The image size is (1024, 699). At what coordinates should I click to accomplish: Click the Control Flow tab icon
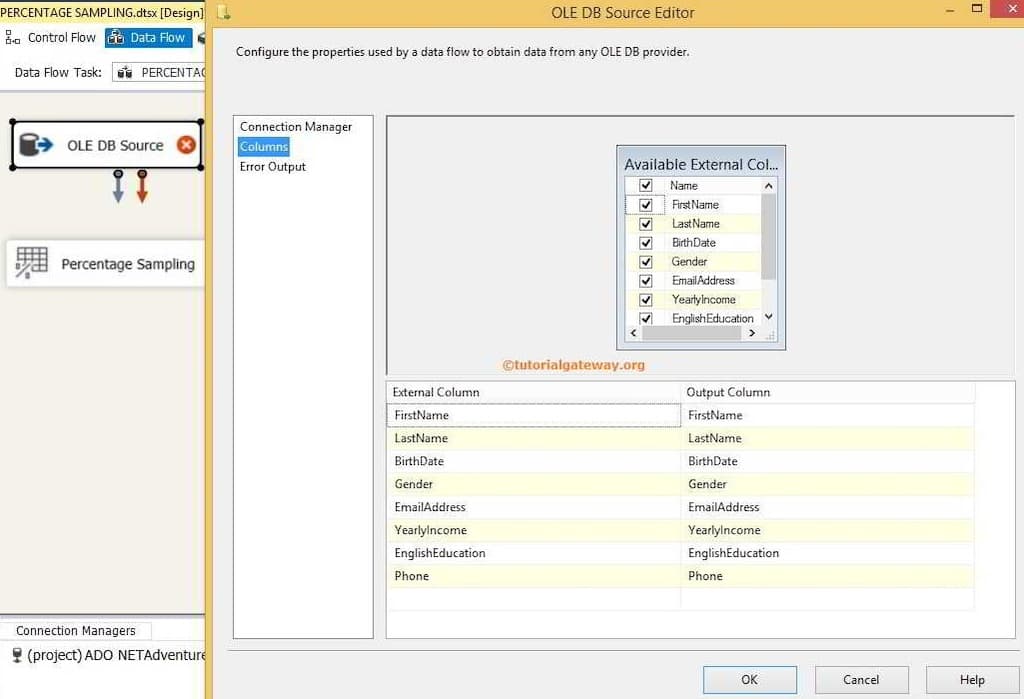tap(12, 38)
